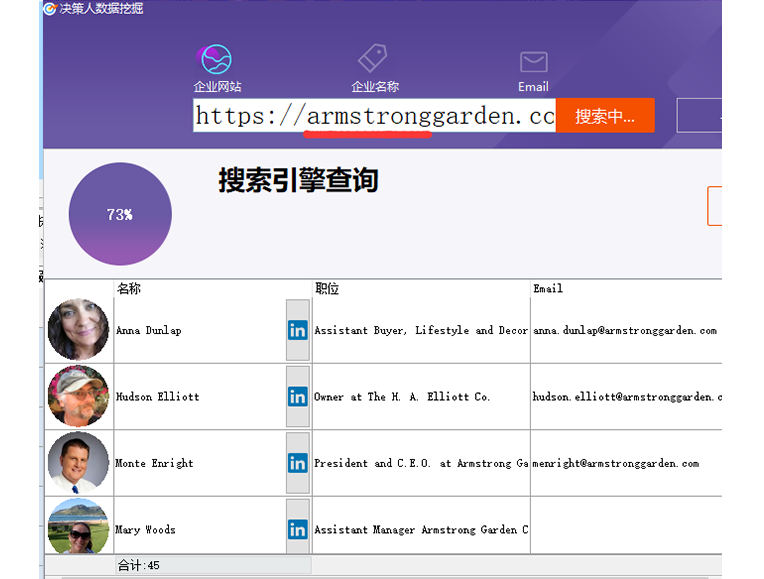Image resolution: width=764 pixels, height=579 pixels.
Task: Click the President and C.E.O. position cell
Action: [x=421, y=463]
